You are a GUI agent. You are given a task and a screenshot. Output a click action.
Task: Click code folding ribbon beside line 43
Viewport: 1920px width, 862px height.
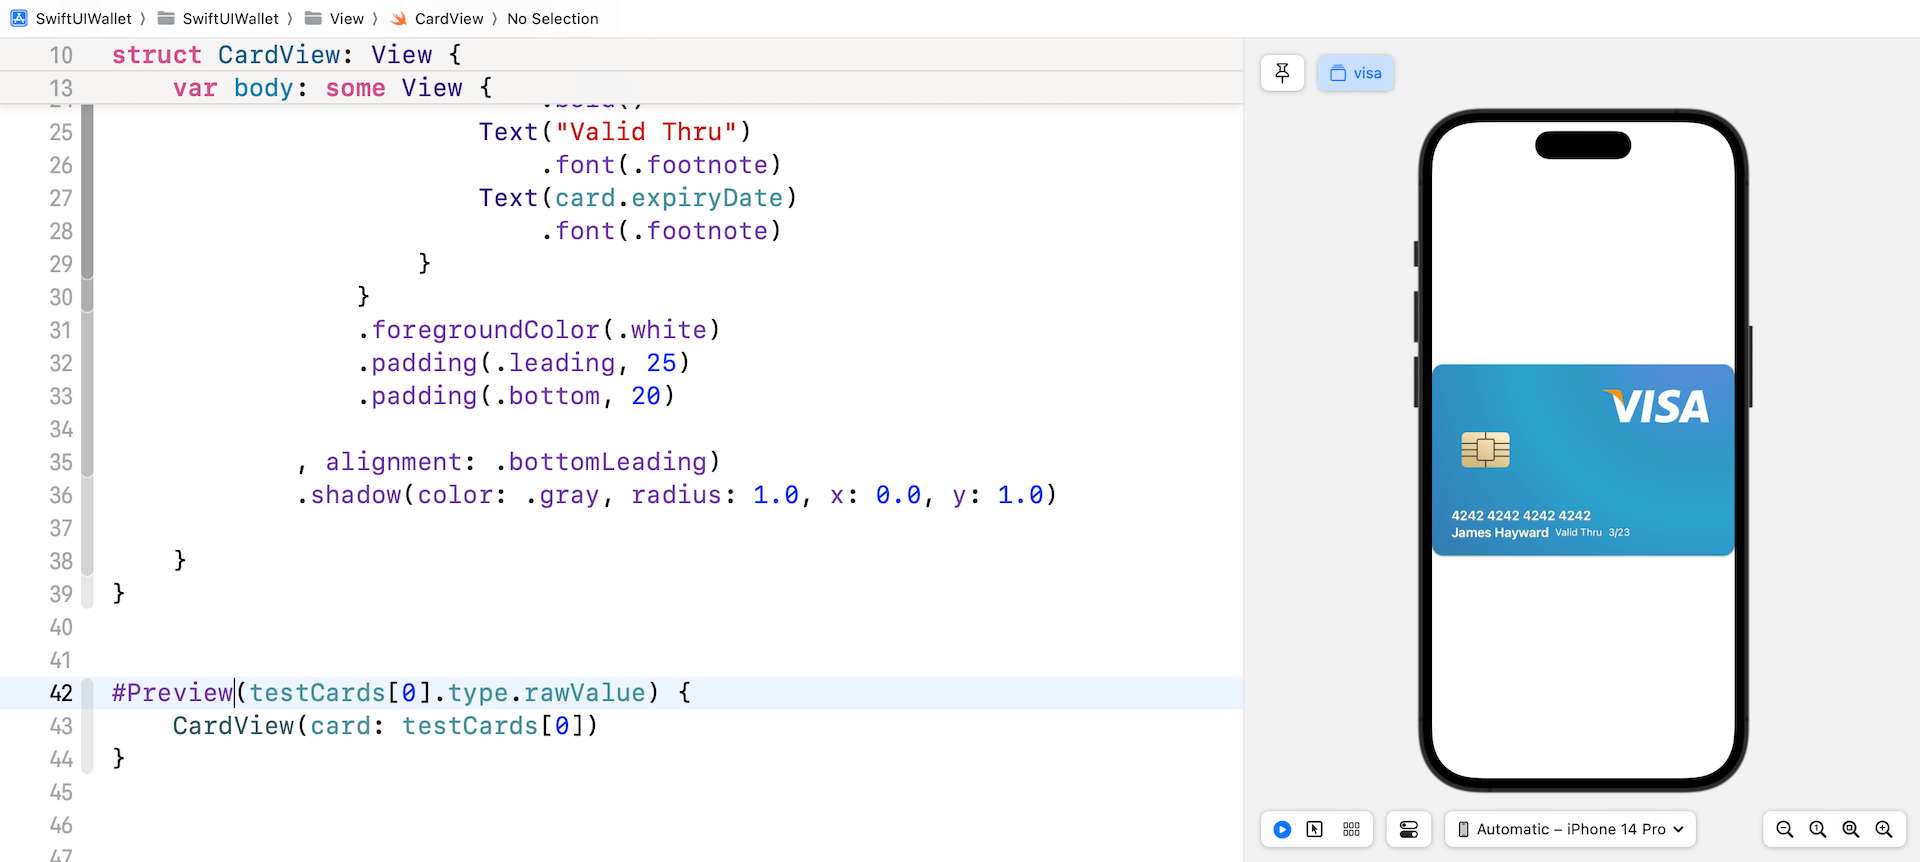pyautogui.click(x=87, y=726)
